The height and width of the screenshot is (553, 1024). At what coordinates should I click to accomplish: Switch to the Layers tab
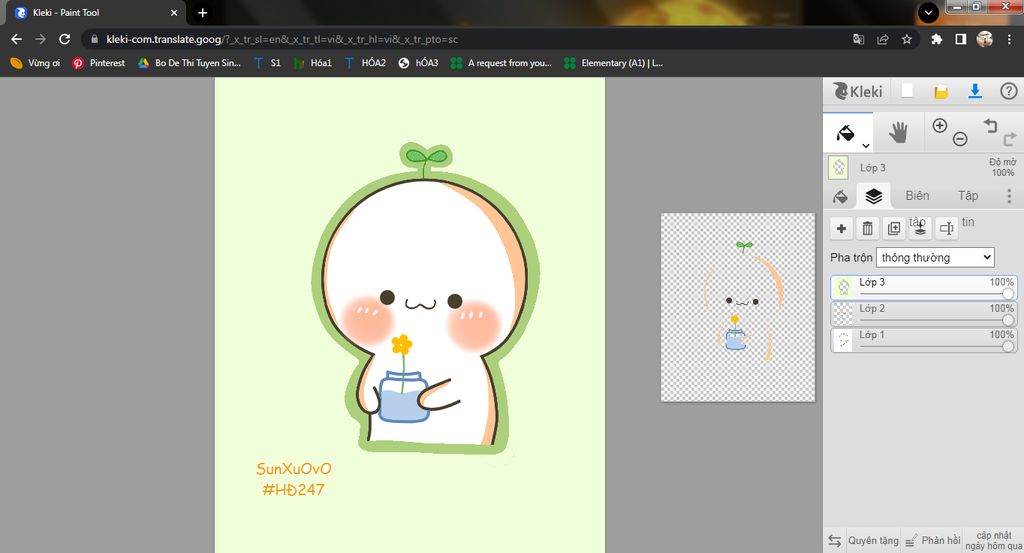pos(874,196)
